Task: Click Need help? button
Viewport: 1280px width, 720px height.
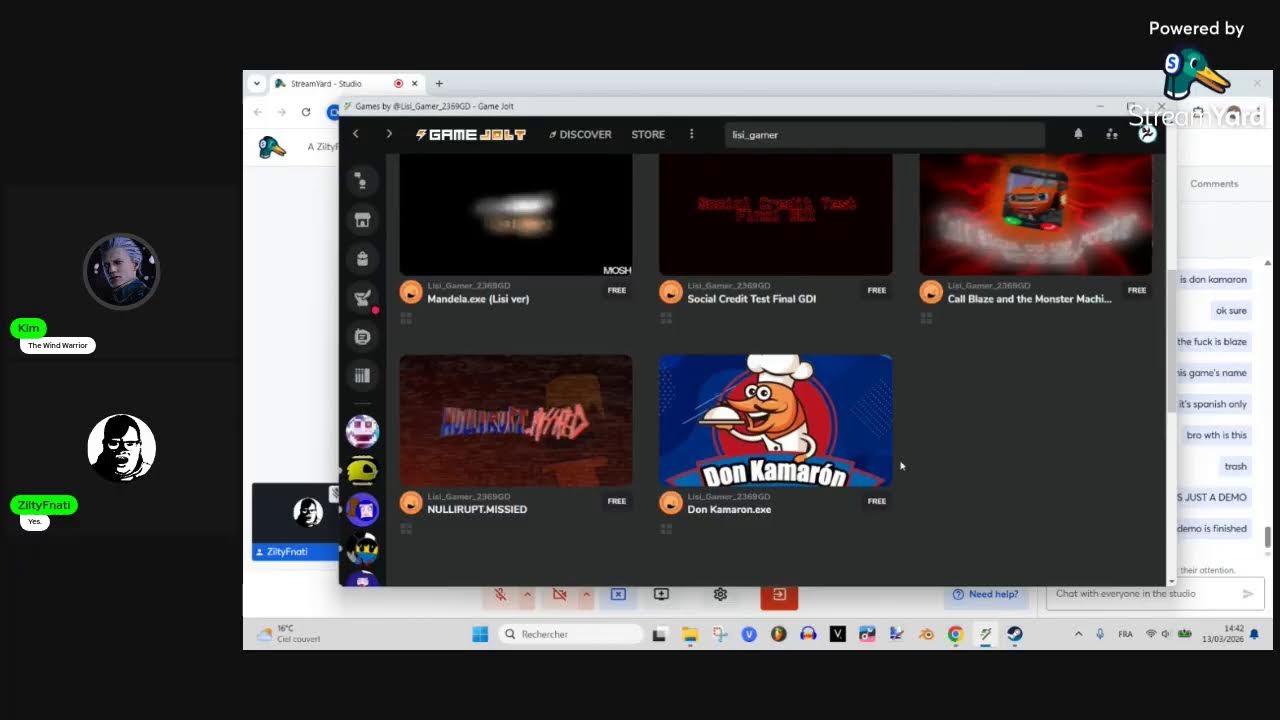Action: coord(985,594)
